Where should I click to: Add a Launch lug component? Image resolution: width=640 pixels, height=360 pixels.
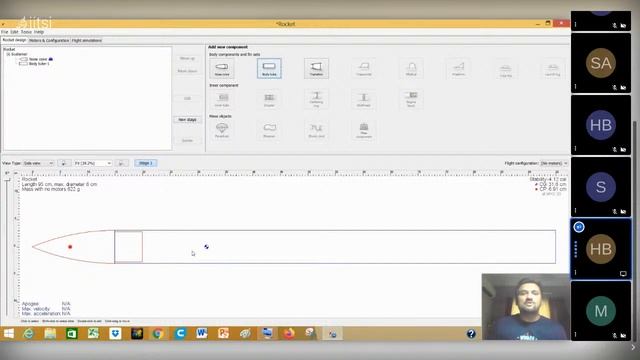553,69
